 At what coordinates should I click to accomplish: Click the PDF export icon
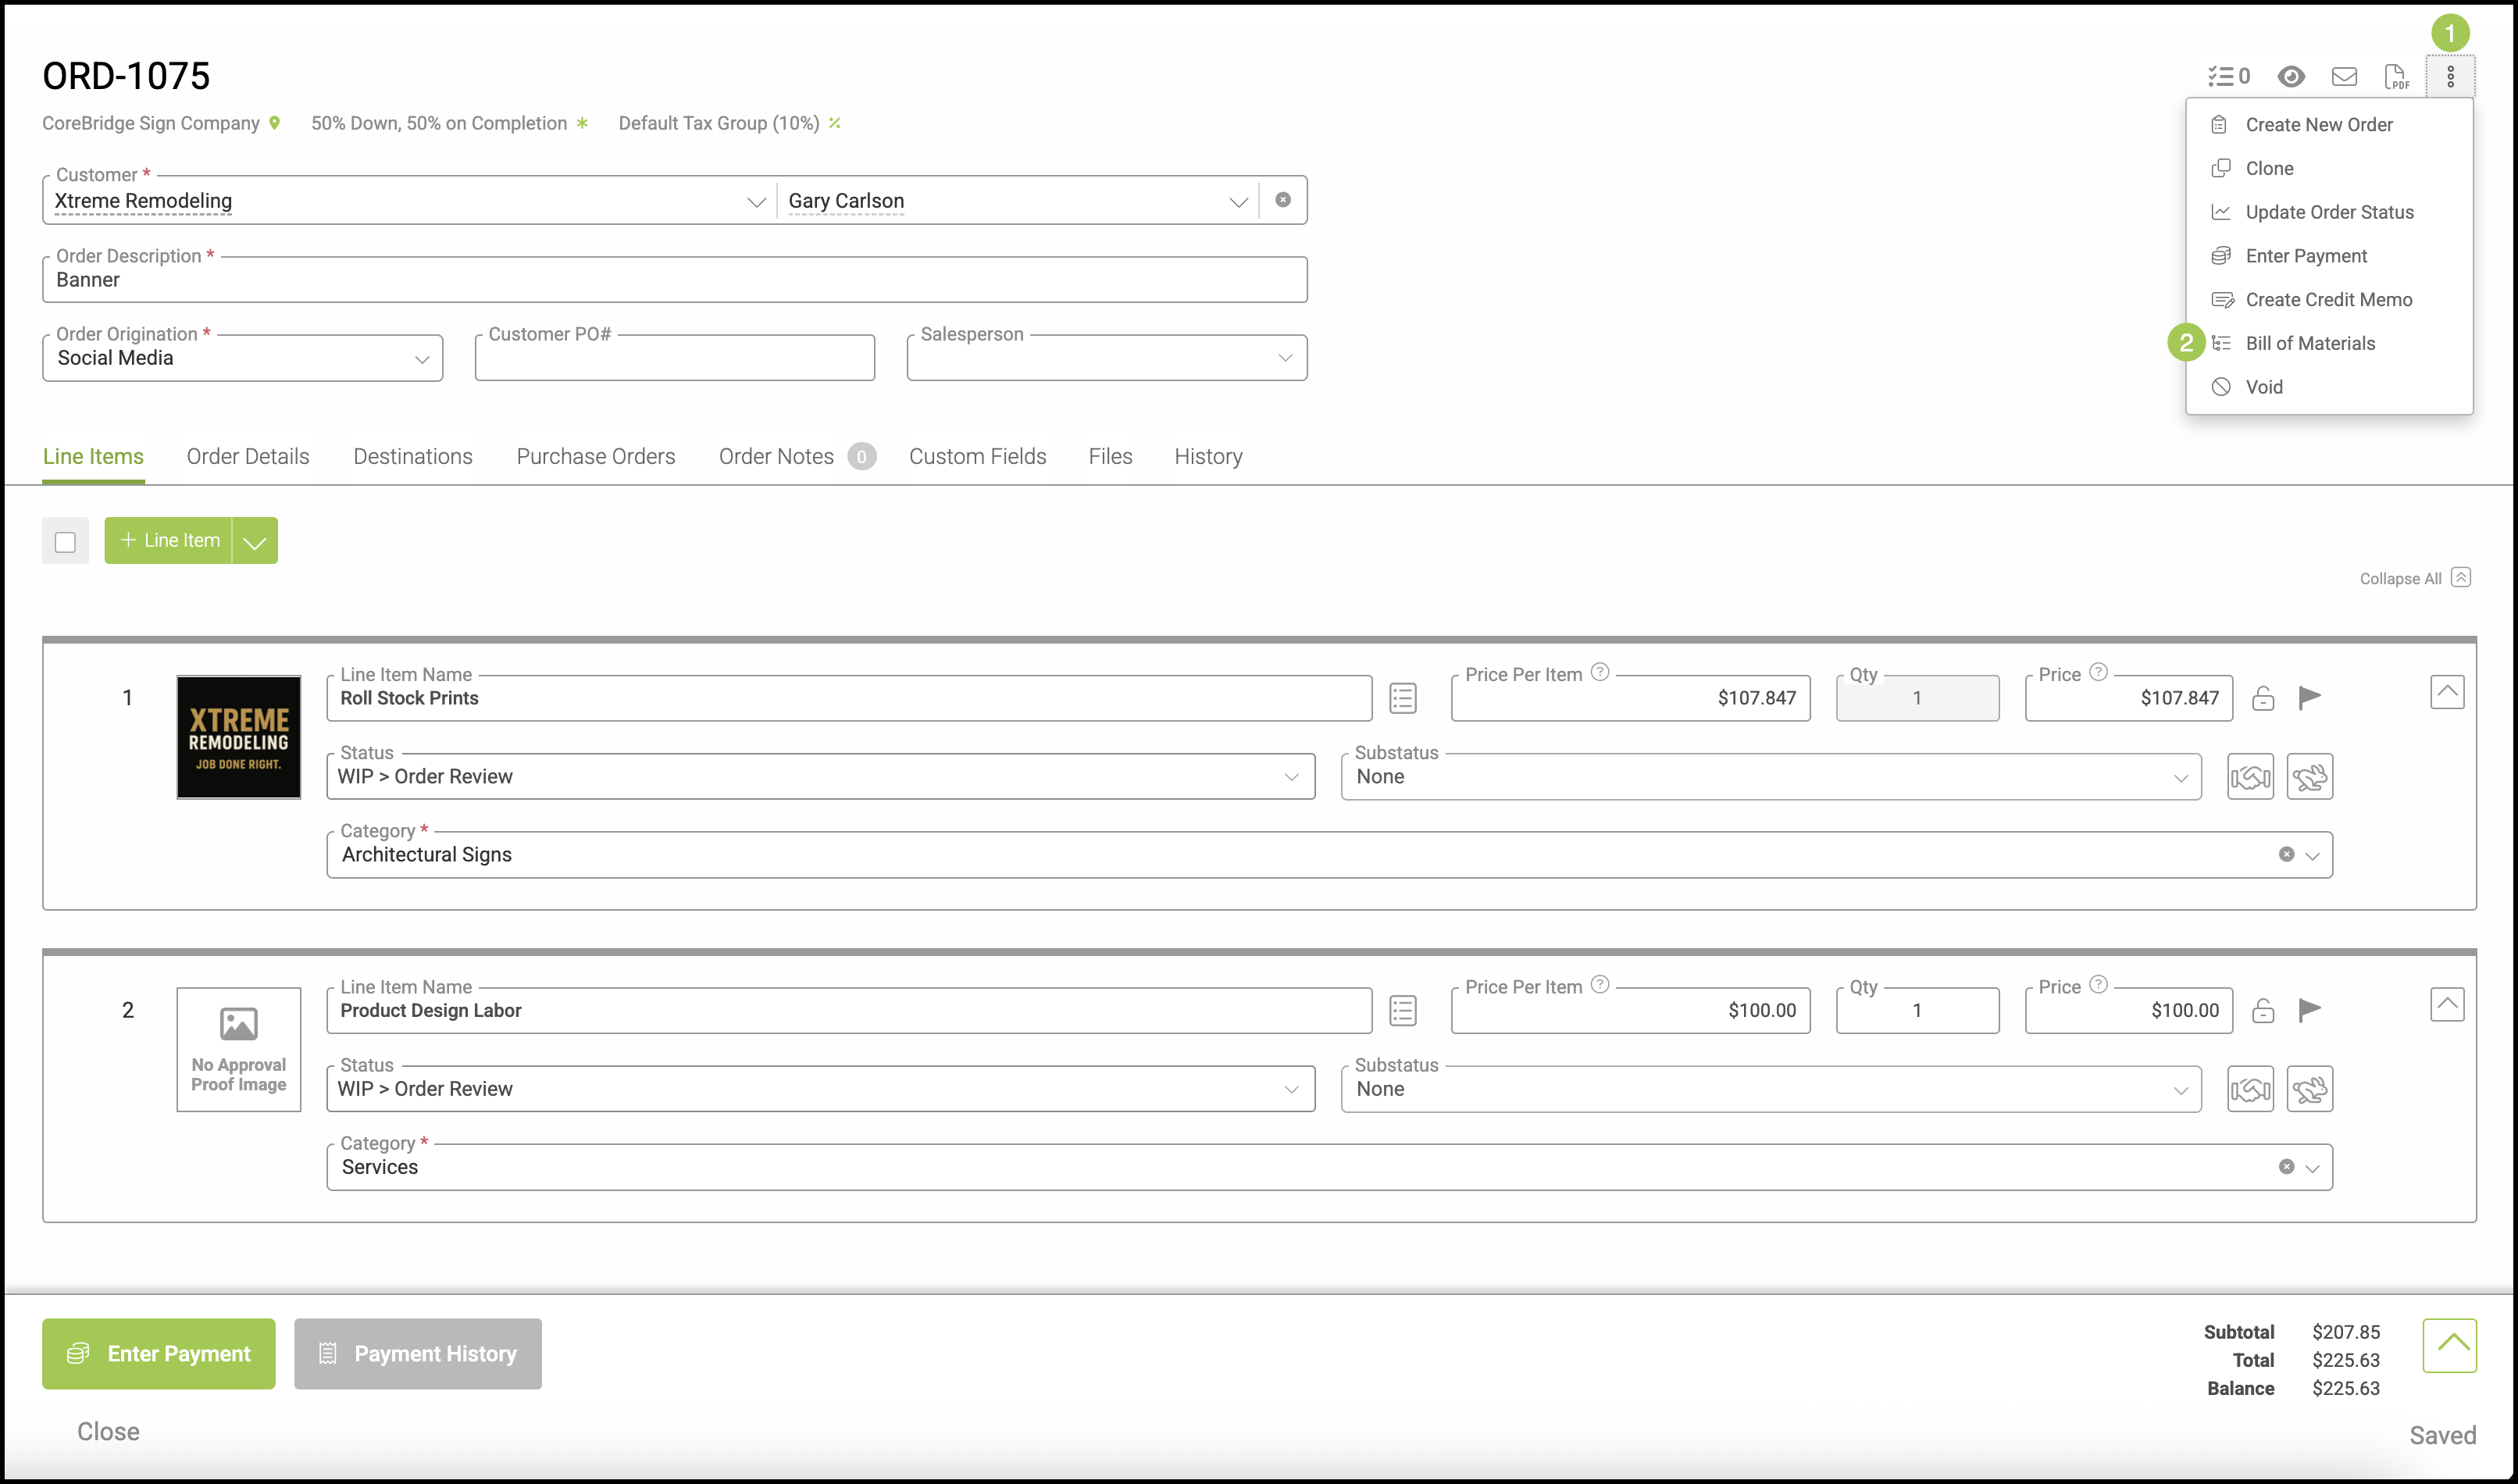click(x=2396, y=77)
